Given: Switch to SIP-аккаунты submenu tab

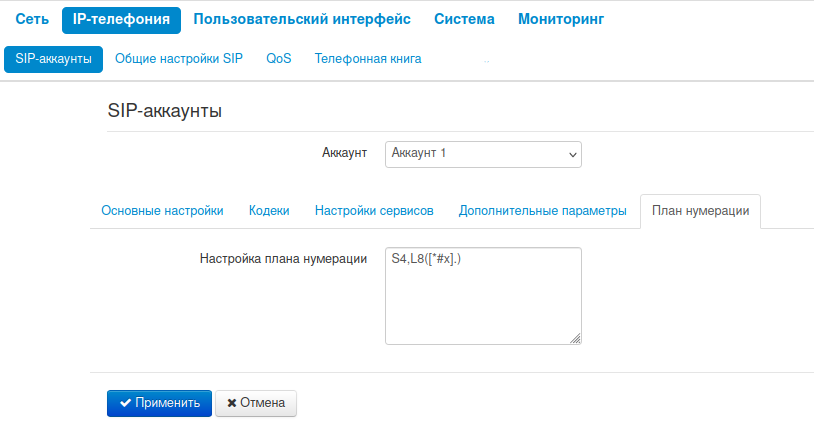Looking at the screenshot, I should [54, 59].
